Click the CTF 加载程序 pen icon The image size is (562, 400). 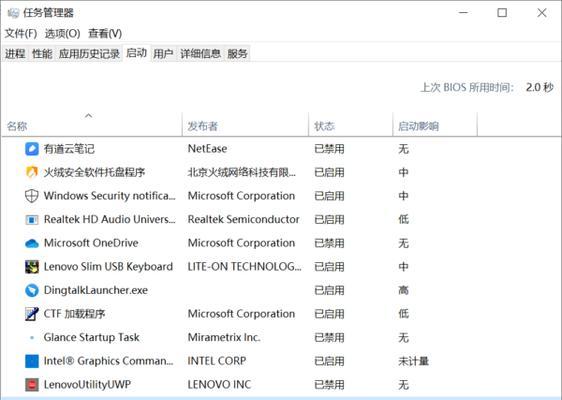(32, 314)
